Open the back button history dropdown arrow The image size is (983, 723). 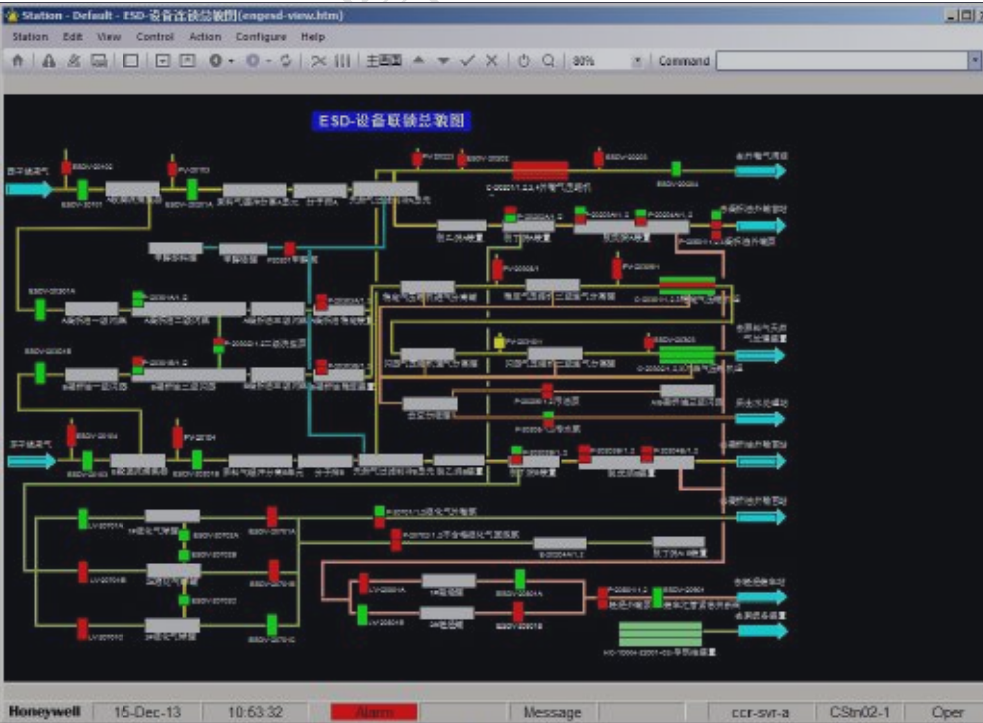(x=231, y=61)
